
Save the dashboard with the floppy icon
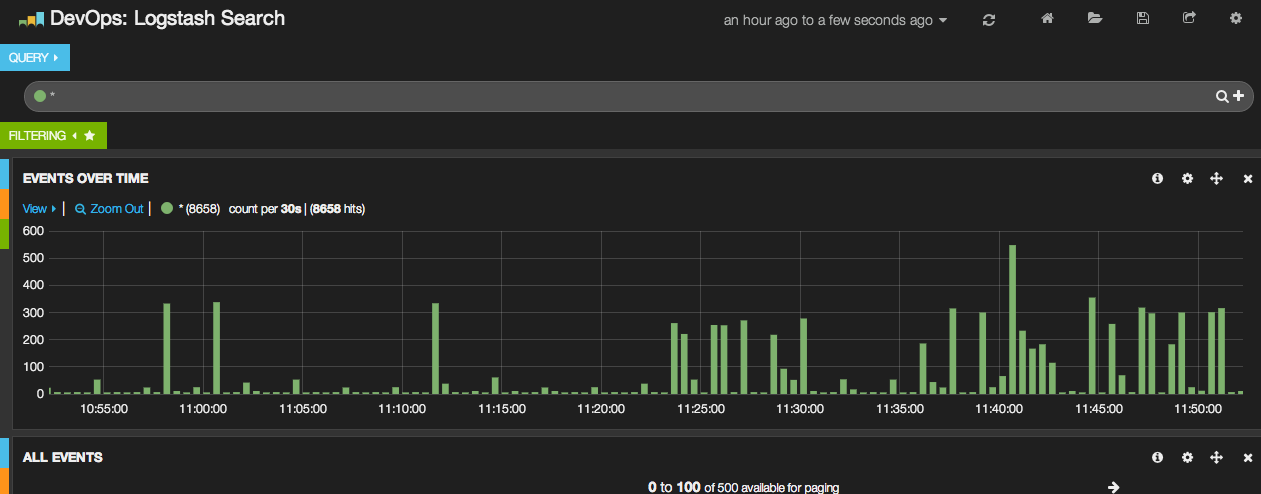pyautogui.click(x=1143, y=18)
